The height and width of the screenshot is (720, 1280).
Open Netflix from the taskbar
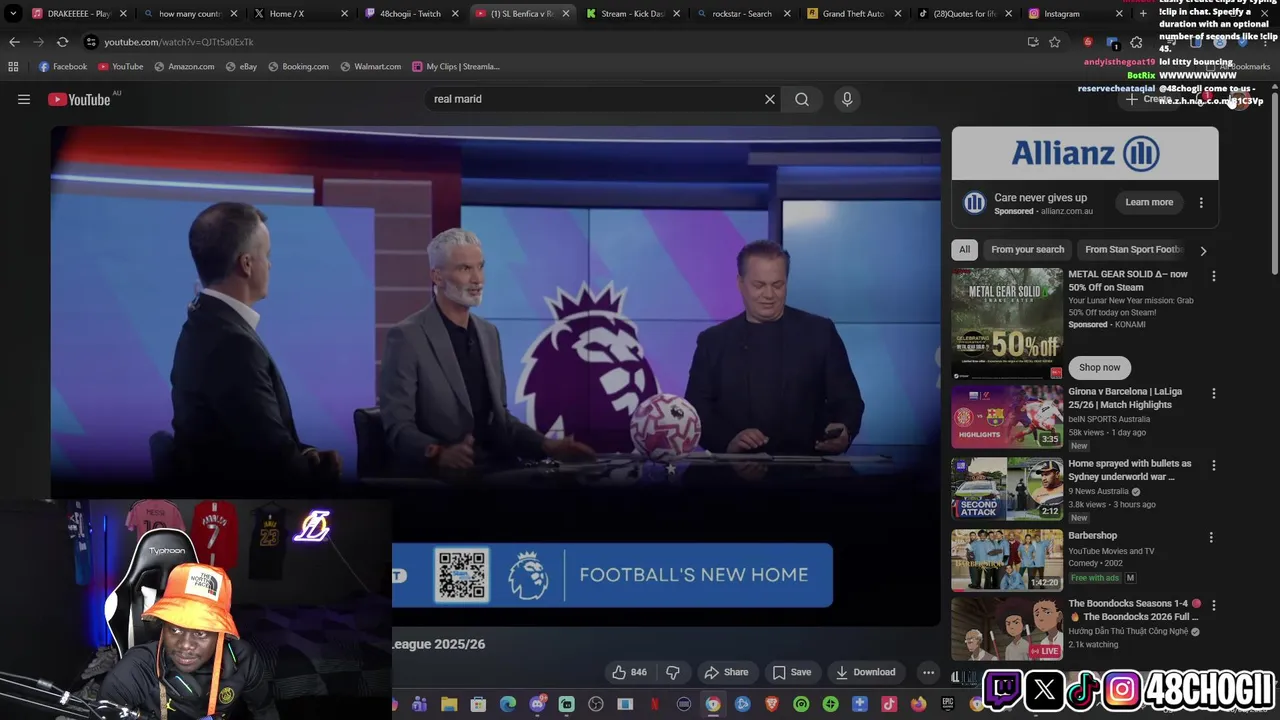click(x=655, y=704)
